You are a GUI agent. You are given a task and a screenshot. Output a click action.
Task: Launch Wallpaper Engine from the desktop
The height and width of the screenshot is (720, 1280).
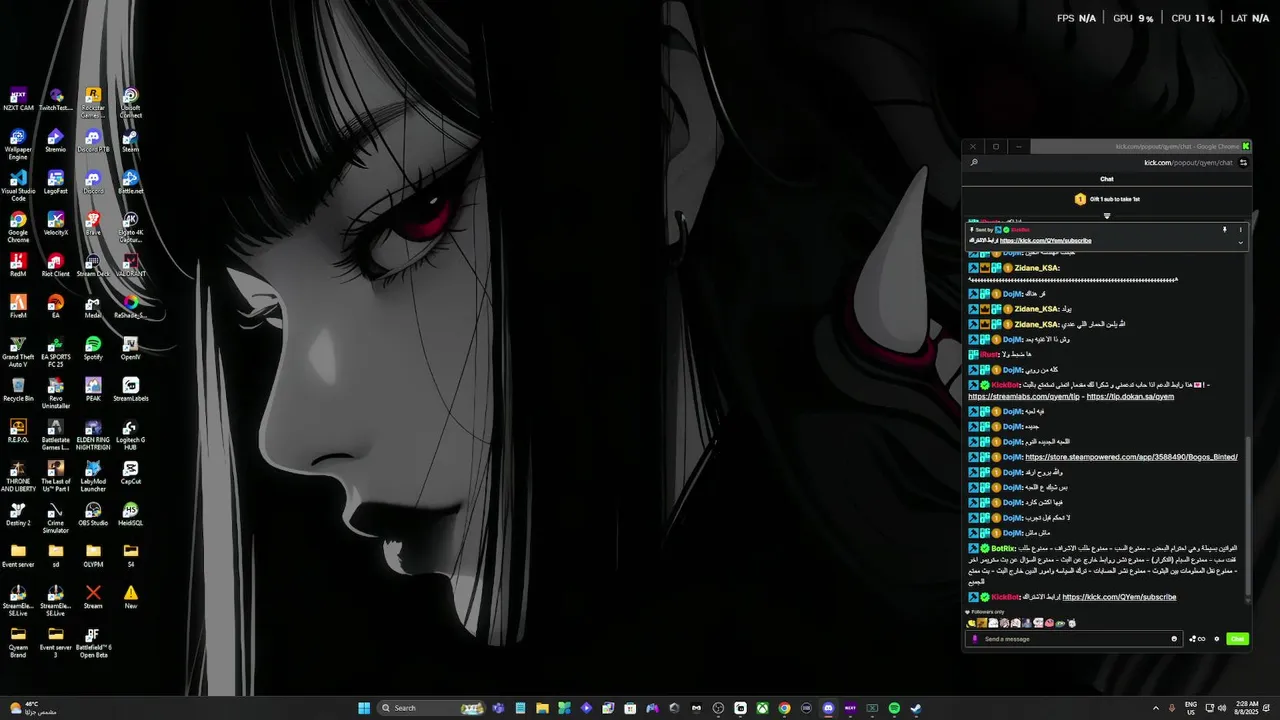tap(18, 145)
